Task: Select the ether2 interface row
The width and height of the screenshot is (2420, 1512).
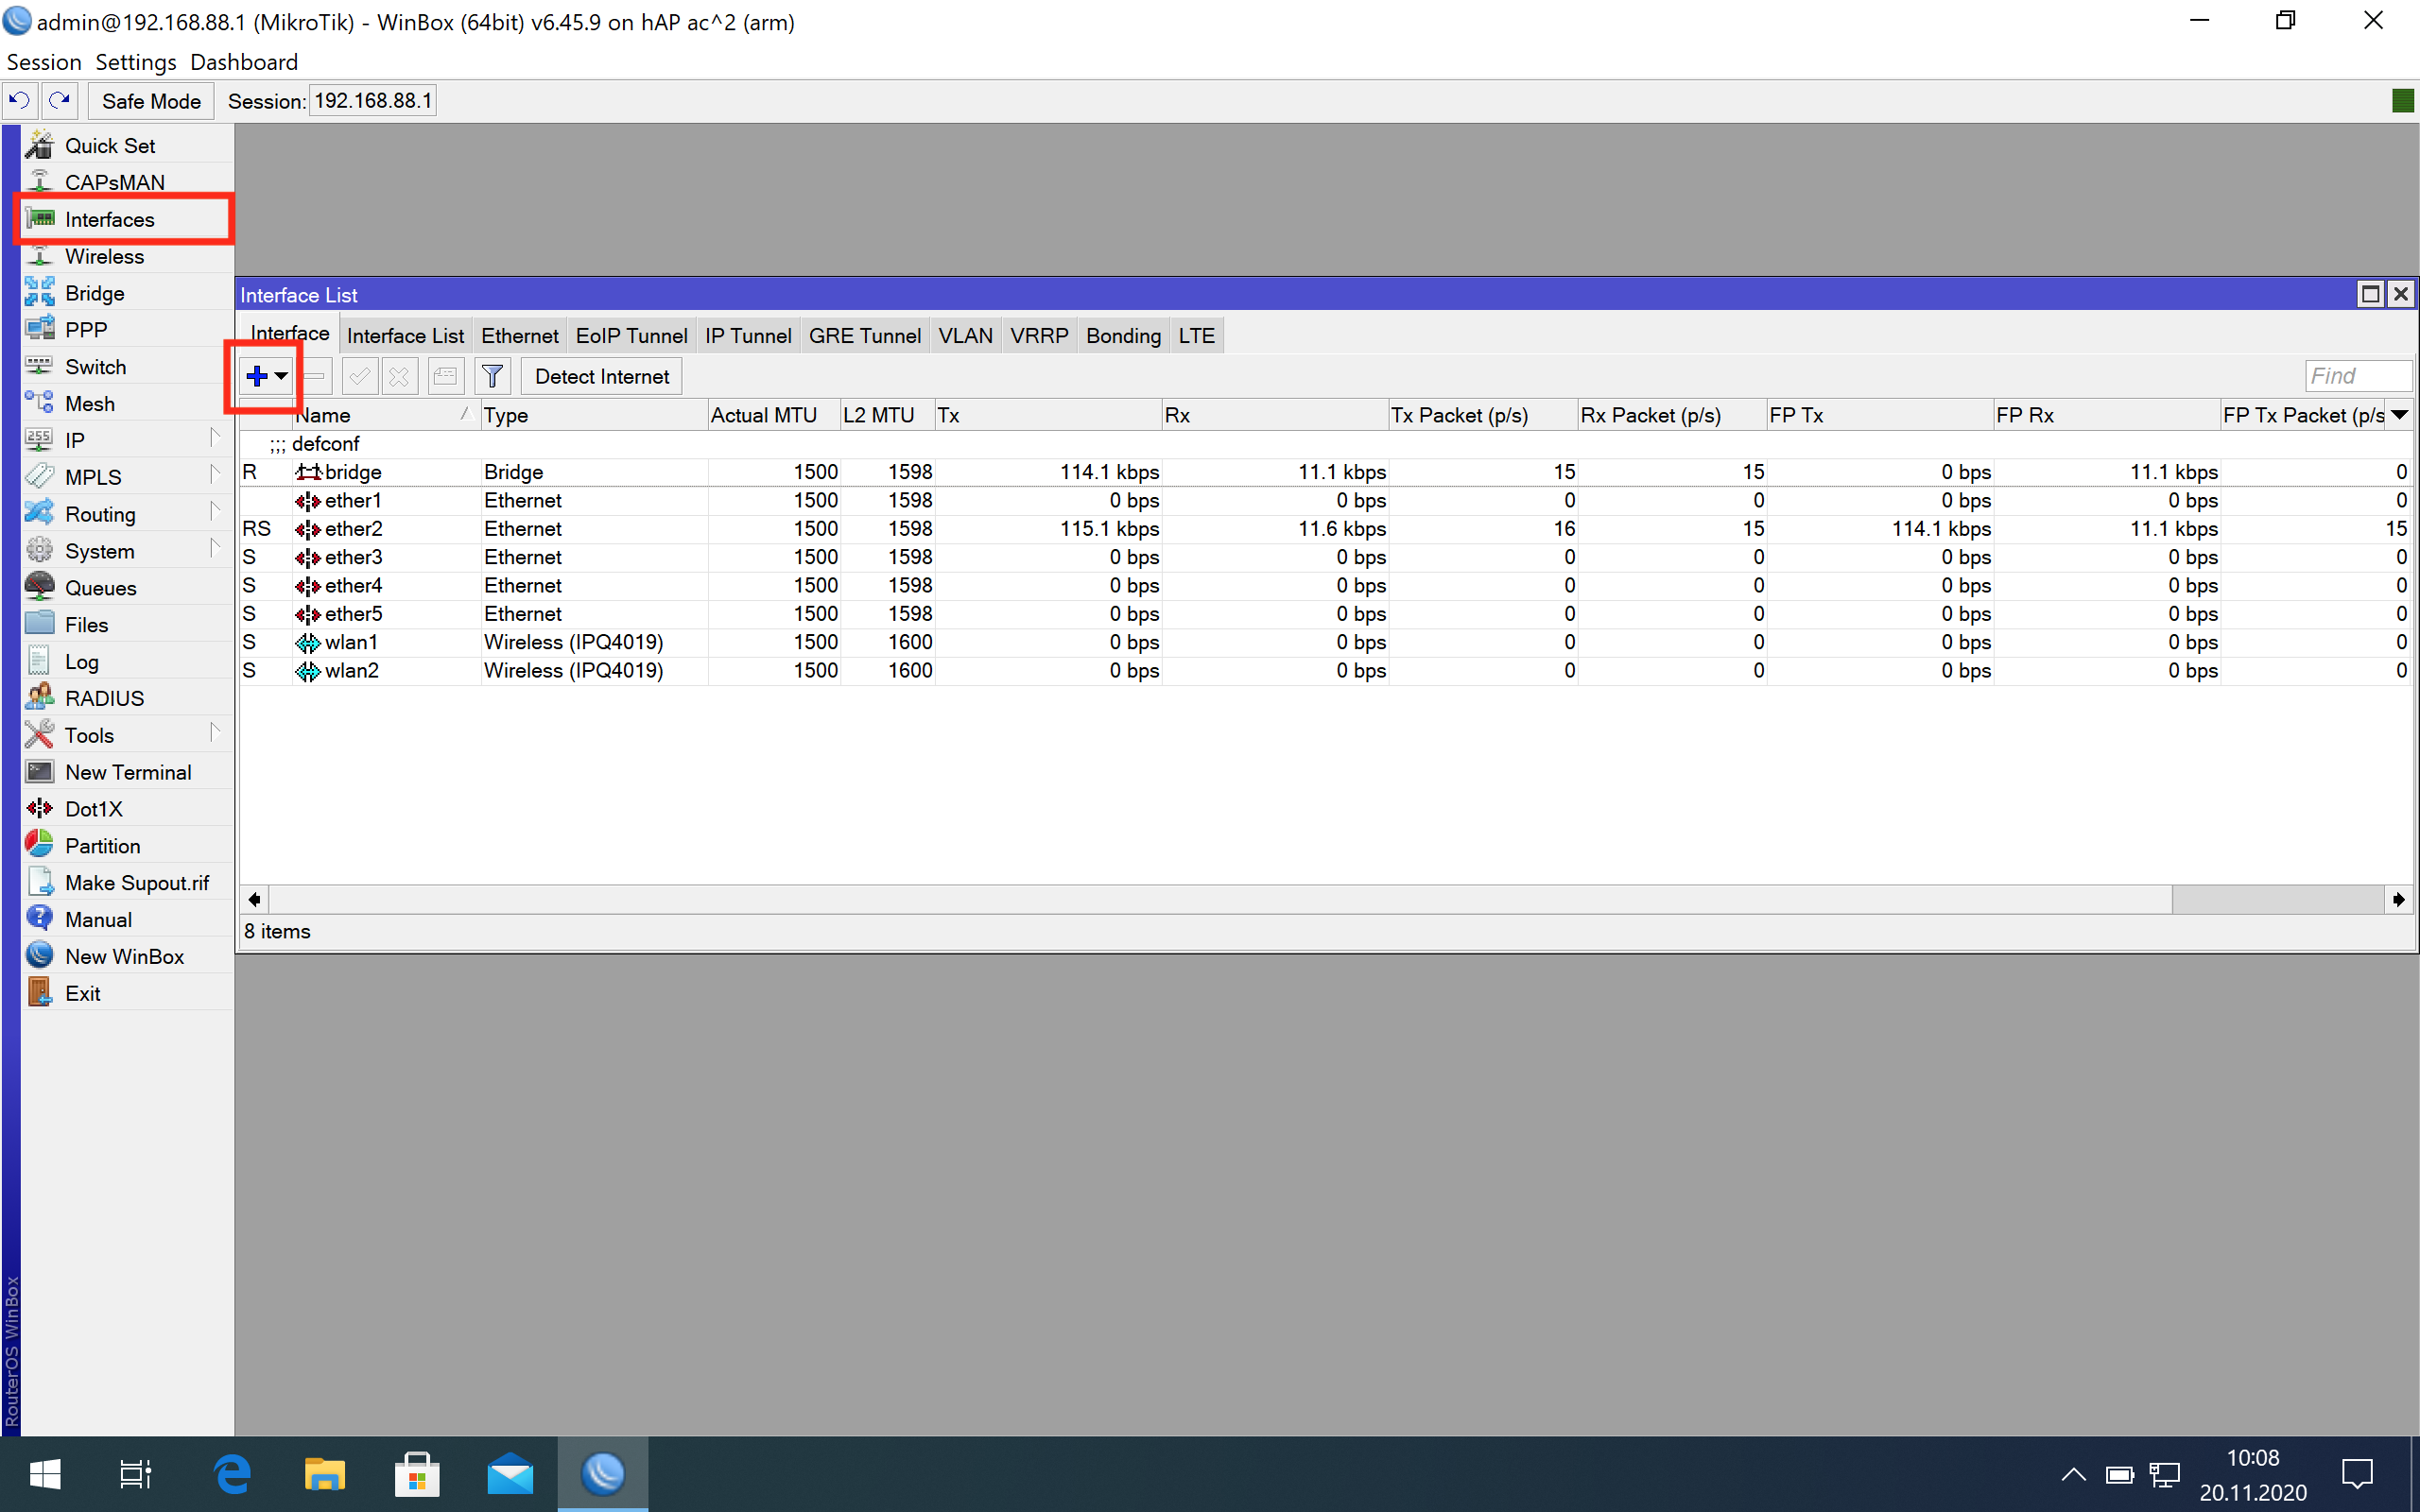Action: click(353, 528)
